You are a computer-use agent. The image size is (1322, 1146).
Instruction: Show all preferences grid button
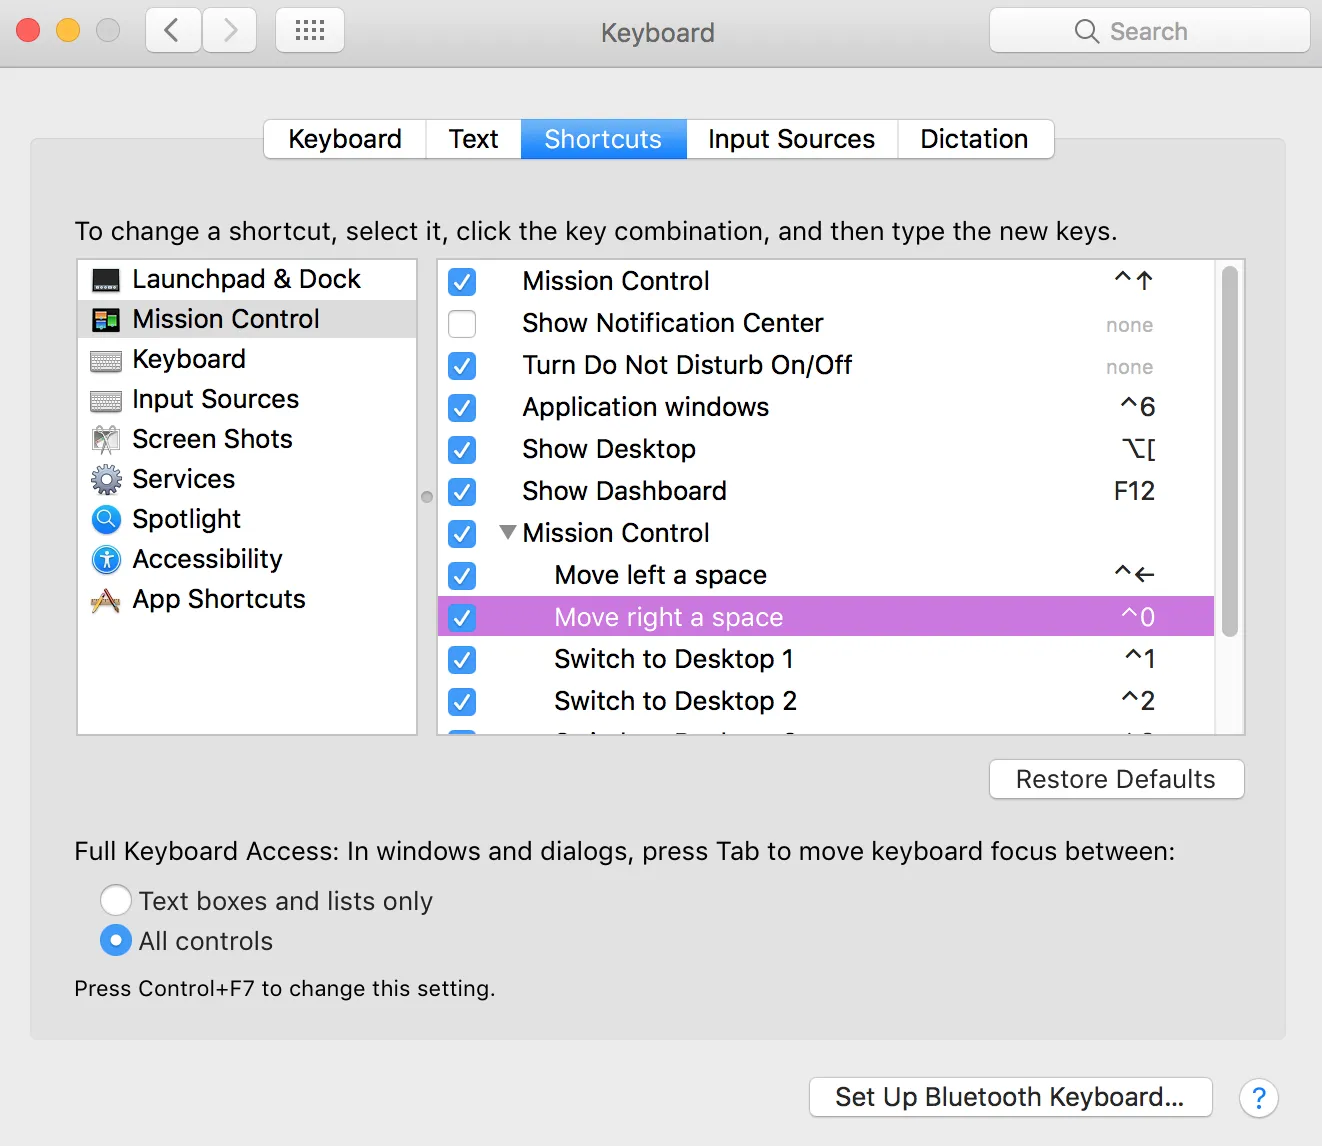tap(310, 31)
